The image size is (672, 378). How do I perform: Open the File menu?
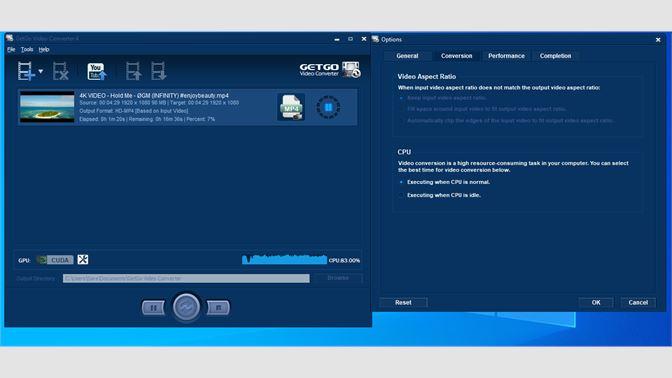11,49
